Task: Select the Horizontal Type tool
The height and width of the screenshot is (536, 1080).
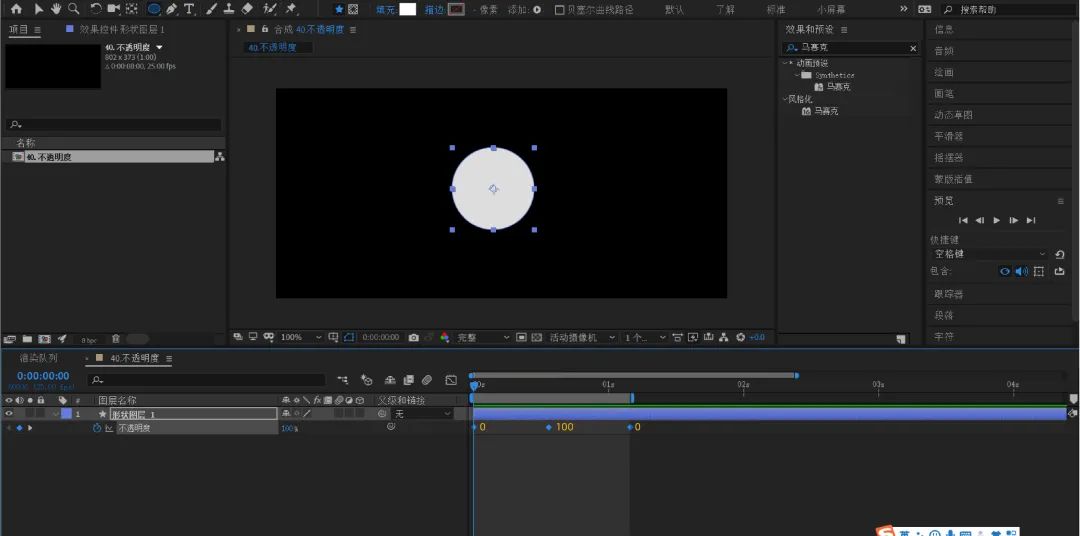Action: [189, 9]
